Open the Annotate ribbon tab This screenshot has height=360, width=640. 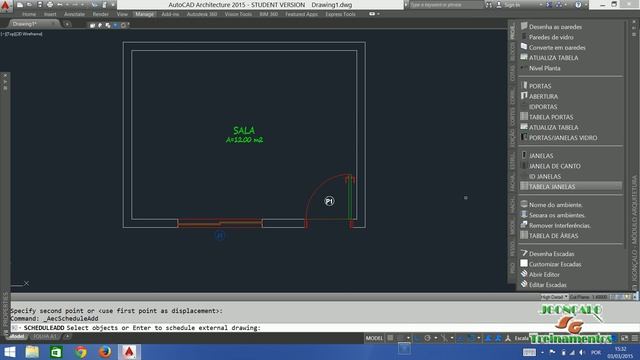(74, 14)
